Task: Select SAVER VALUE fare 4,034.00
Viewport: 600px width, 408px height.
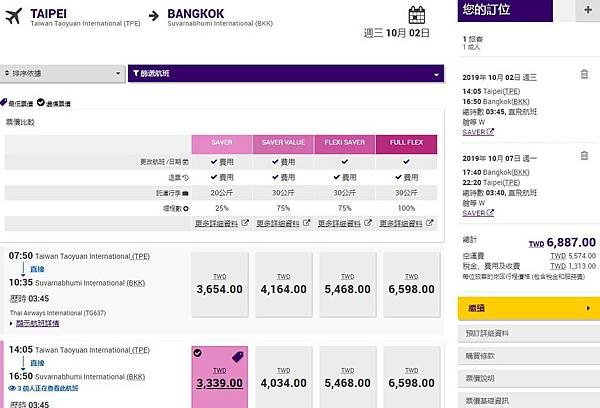Action: 284,377
